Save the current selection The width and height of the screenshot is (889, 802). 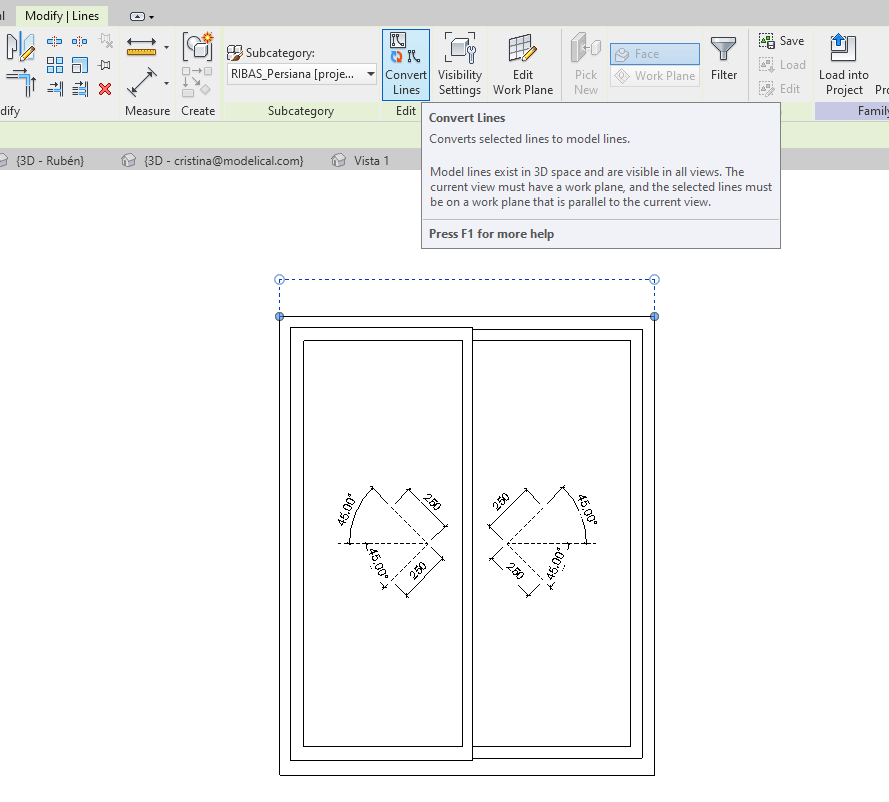coord(781,41)
